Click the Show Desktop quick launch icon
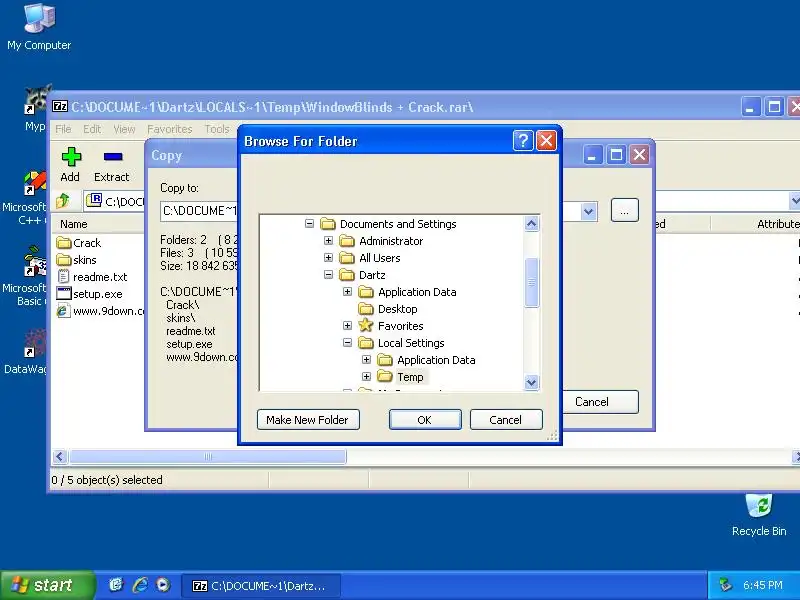The width and height of the screenshot is (800, 600). tap(116, 585)
